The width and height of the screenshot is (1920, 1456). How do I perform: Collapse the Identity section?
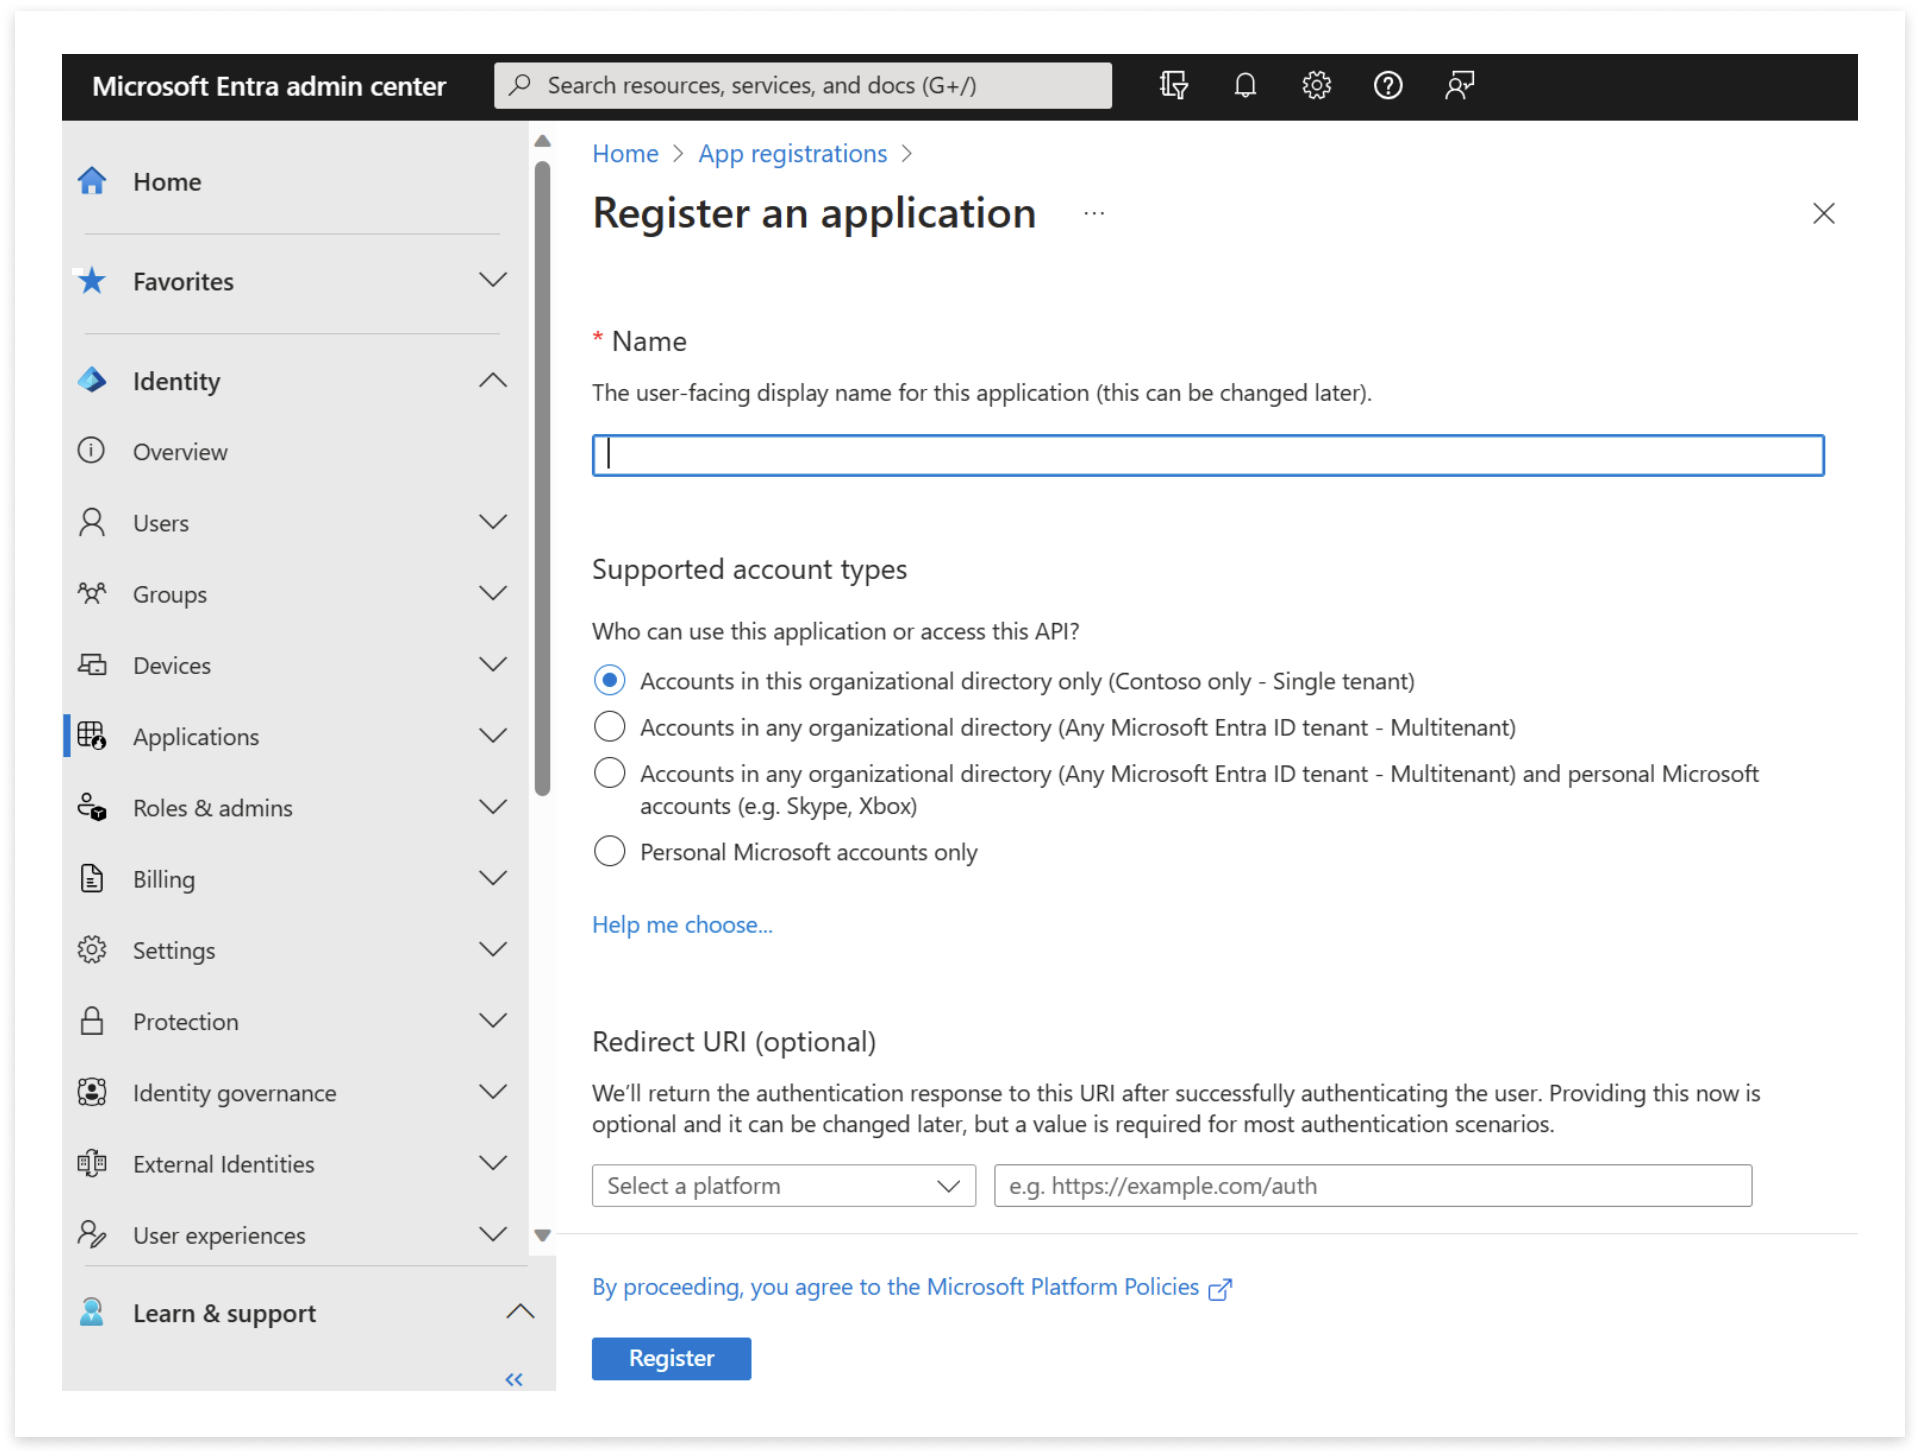click(493, 380)
